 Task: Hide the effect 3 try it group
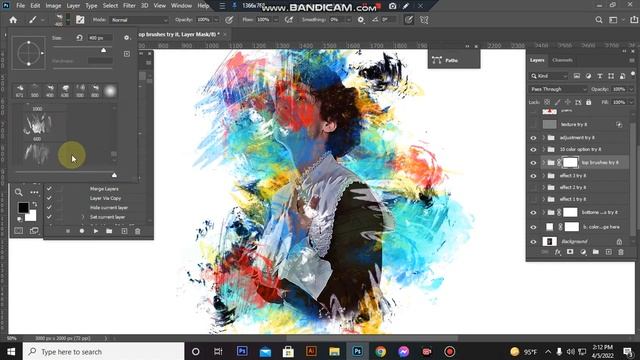533,176
